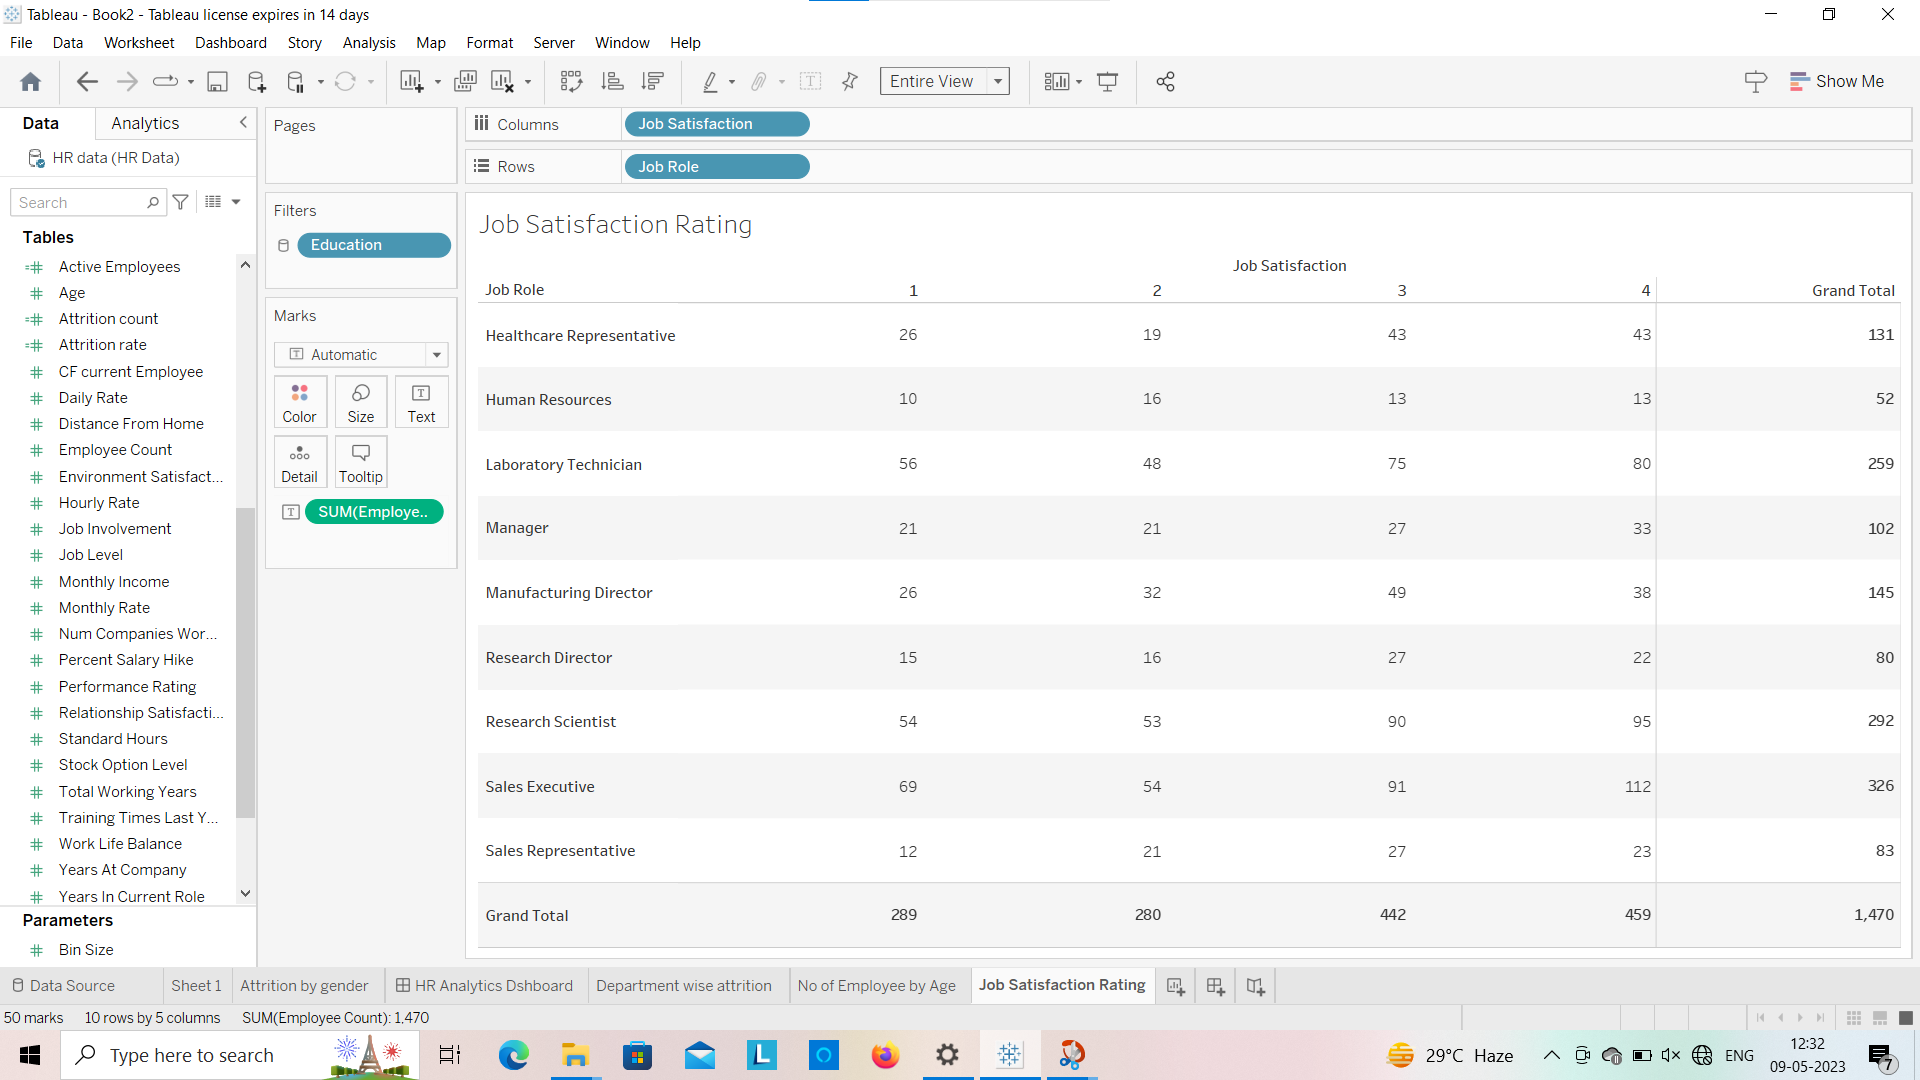Screen dimensions: 1920x1080
Task: Sort ascending using toolbar icon
Action: point(612,82)
